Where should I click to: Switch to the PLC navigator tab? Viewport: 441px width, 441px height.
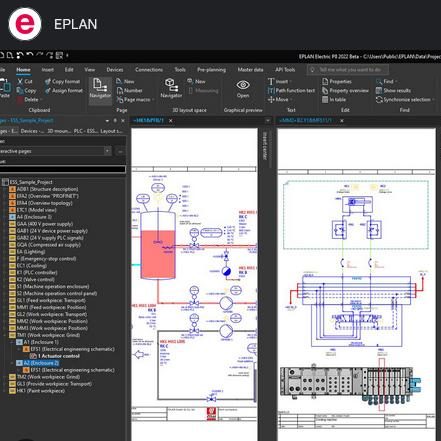click(x=86, y=131)
